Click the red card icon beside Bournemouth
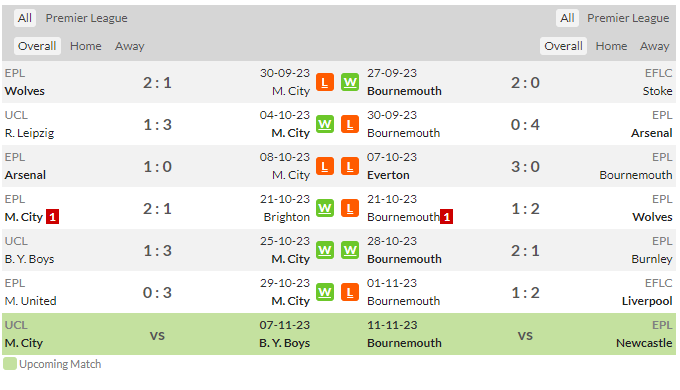The height and width of the screenshot is (390, 680). tap(447, 216)
